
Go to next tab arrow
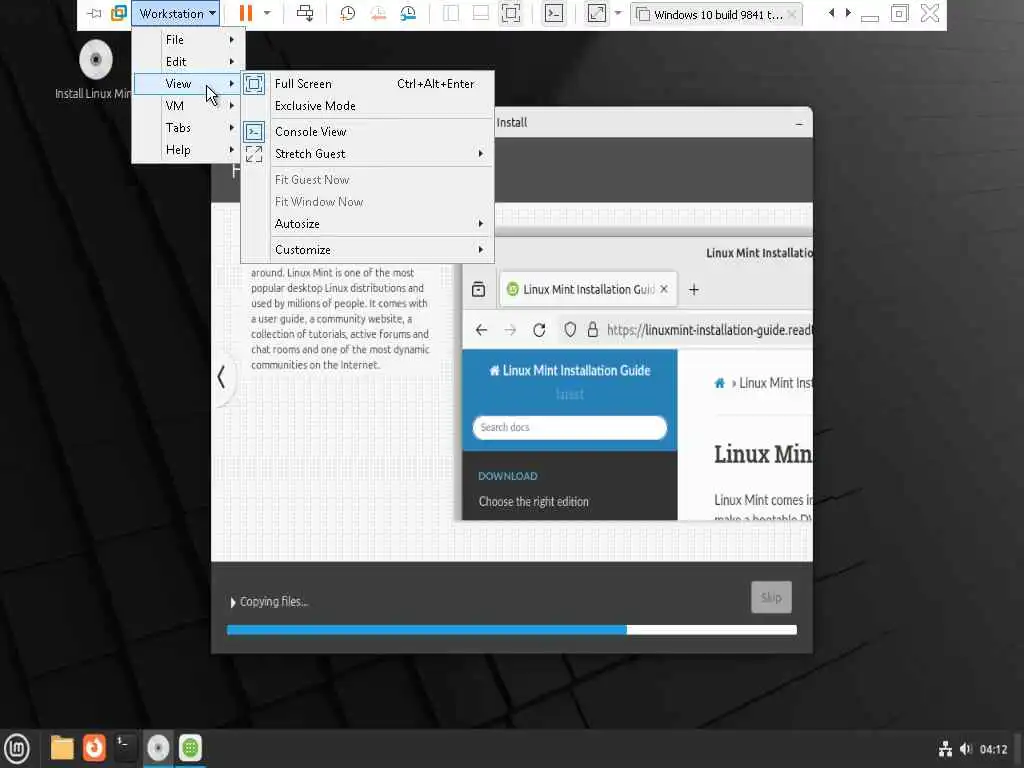pyautogui.click(x=848, y=13)
